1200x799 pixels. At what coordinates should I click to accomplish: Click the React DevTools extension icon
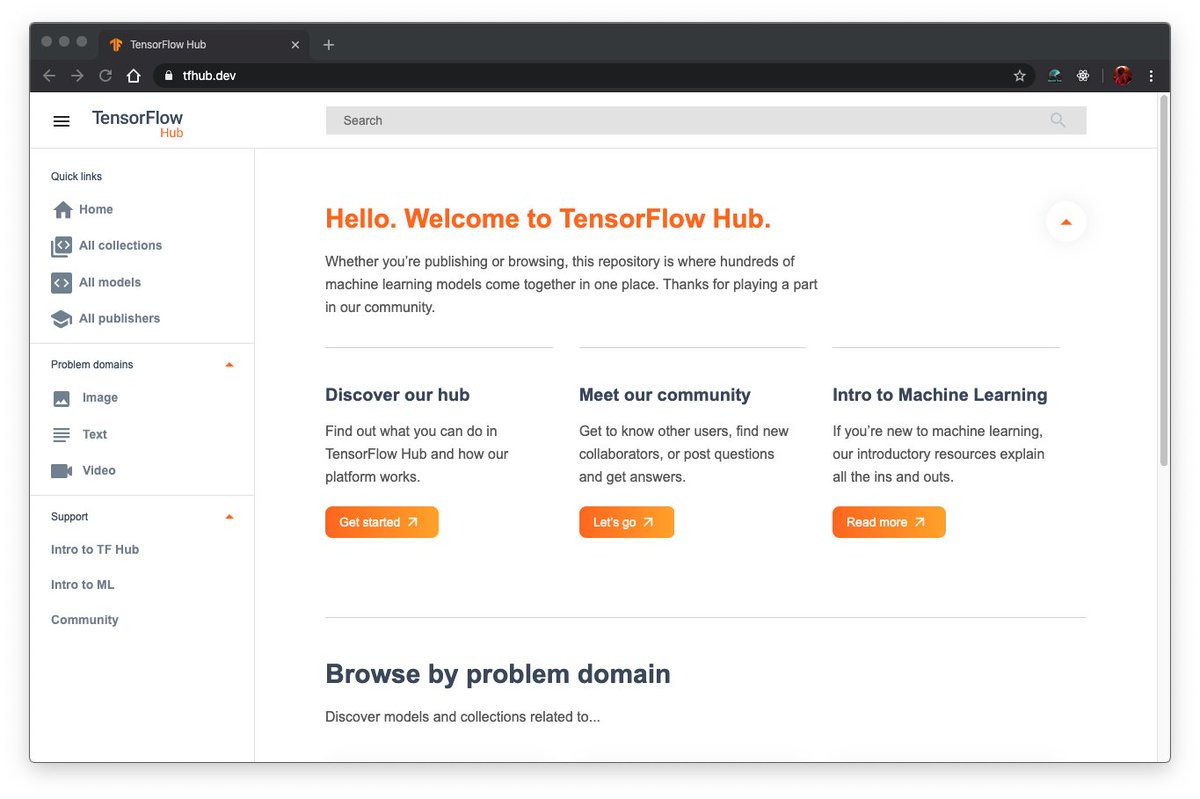pyautogui.click(x=1083, y=76)
